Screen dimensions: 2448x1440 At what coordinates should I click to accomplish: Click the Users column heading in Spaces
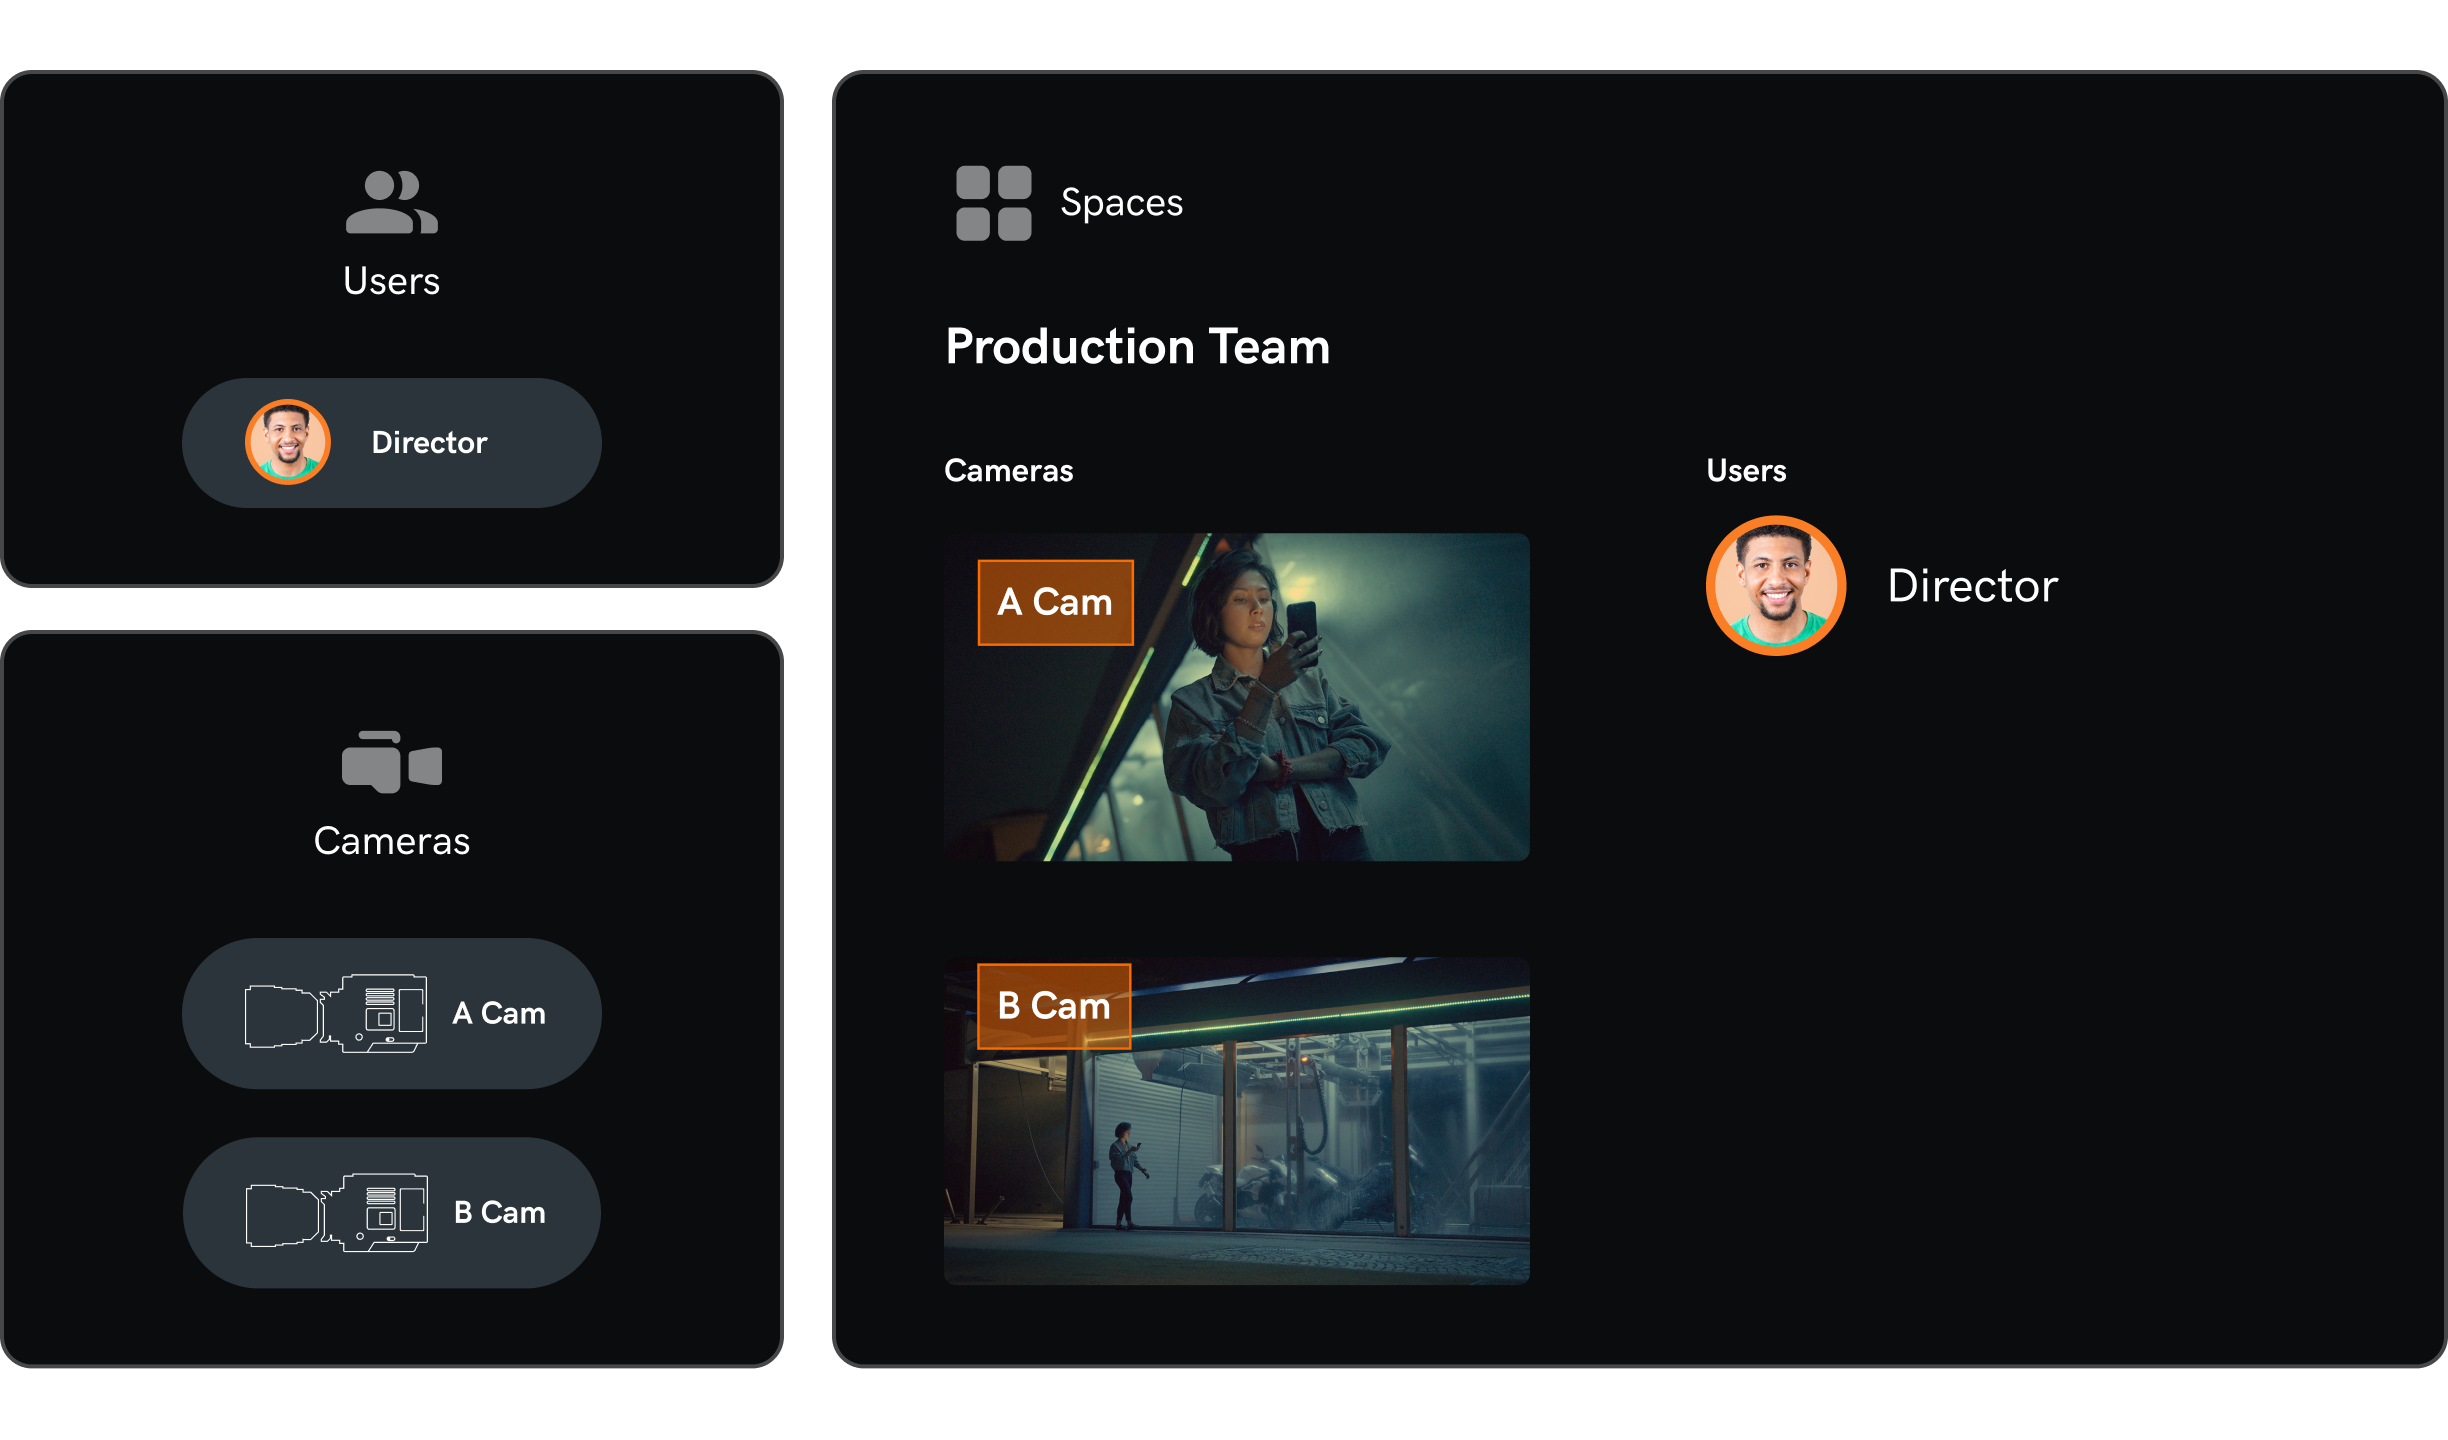point(1746,471)
